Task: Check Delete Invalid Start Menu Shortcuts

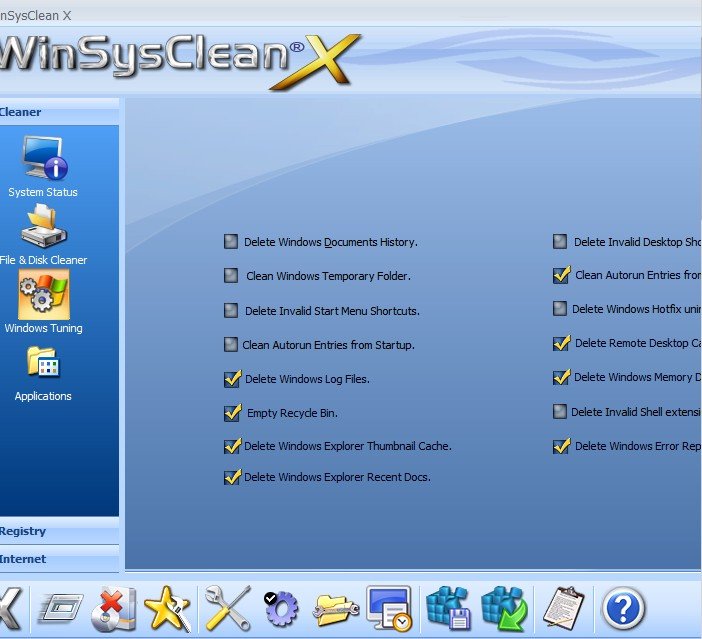Action: pyautogui.click(x=231, y=311)
